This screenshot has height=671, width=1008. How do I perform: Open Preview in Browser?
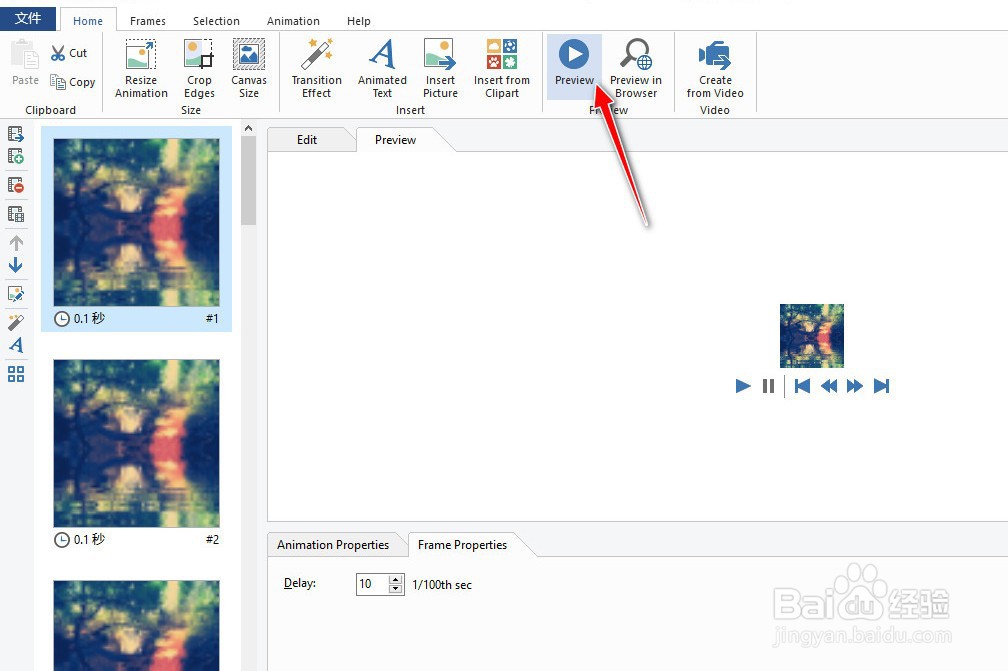coord(636,68)
